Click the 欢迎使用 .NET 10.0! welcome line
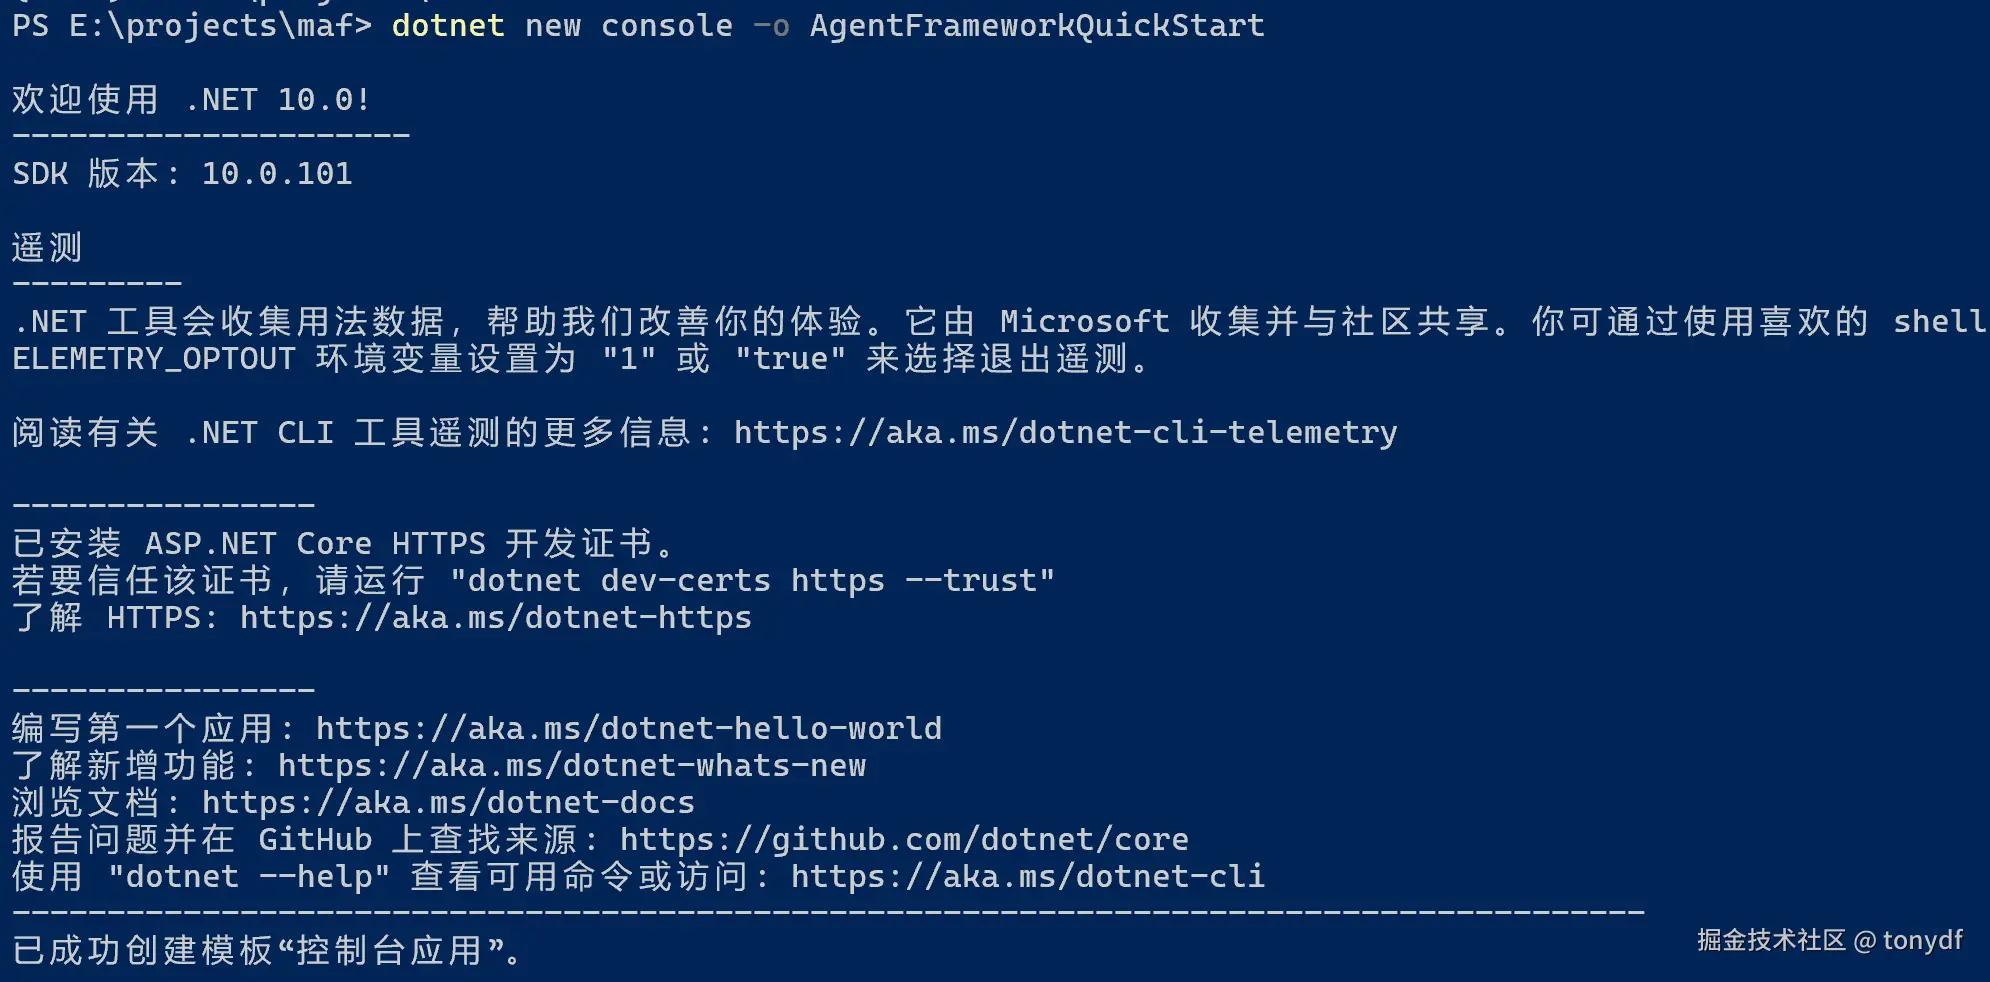The height and width of the screenshot is (982, 1990). click(191, 100)
